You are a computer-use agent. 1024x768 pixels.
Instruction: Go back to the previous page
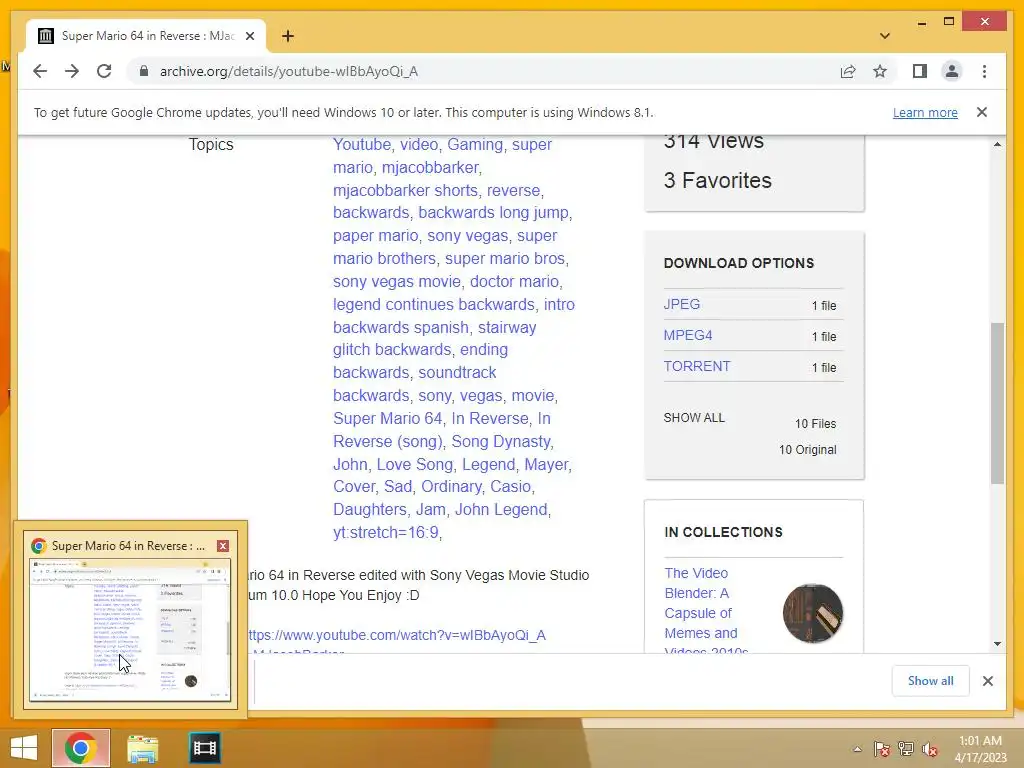[x=40, y=71]
